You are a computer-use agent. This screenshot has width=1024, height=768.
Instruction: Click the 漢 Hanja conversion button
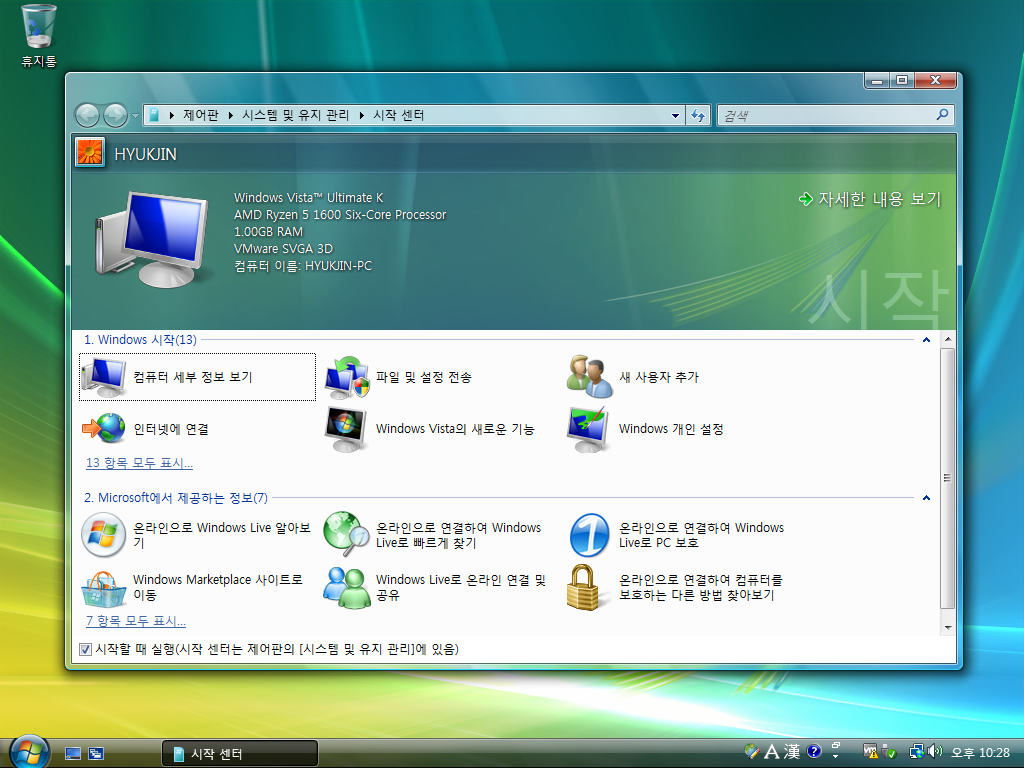click(x=792, y=752)
